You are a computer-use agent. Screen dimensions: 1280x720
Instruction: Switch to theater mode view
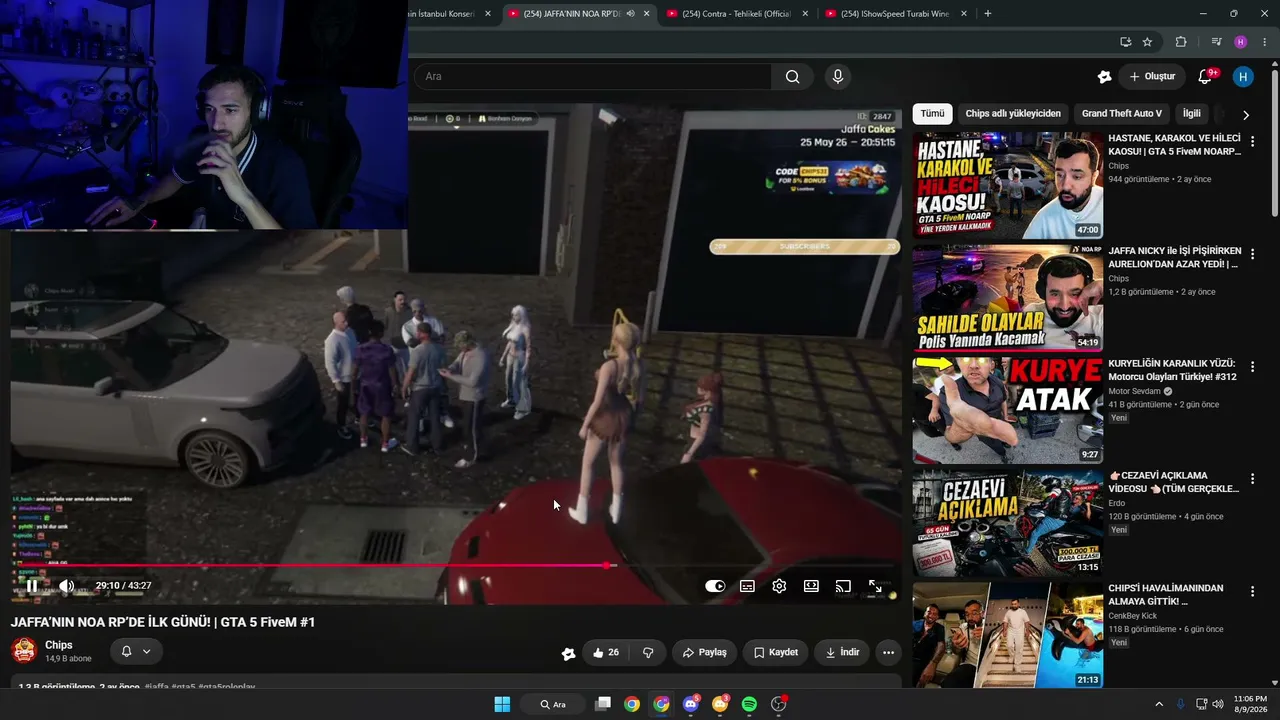[811, 586]
